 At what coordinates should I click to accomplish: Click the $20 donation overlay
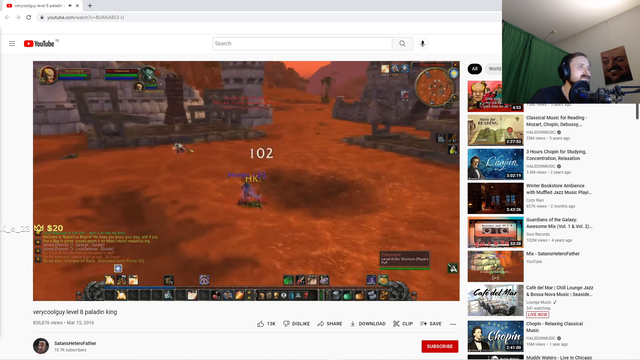click(x=49, y=228)
